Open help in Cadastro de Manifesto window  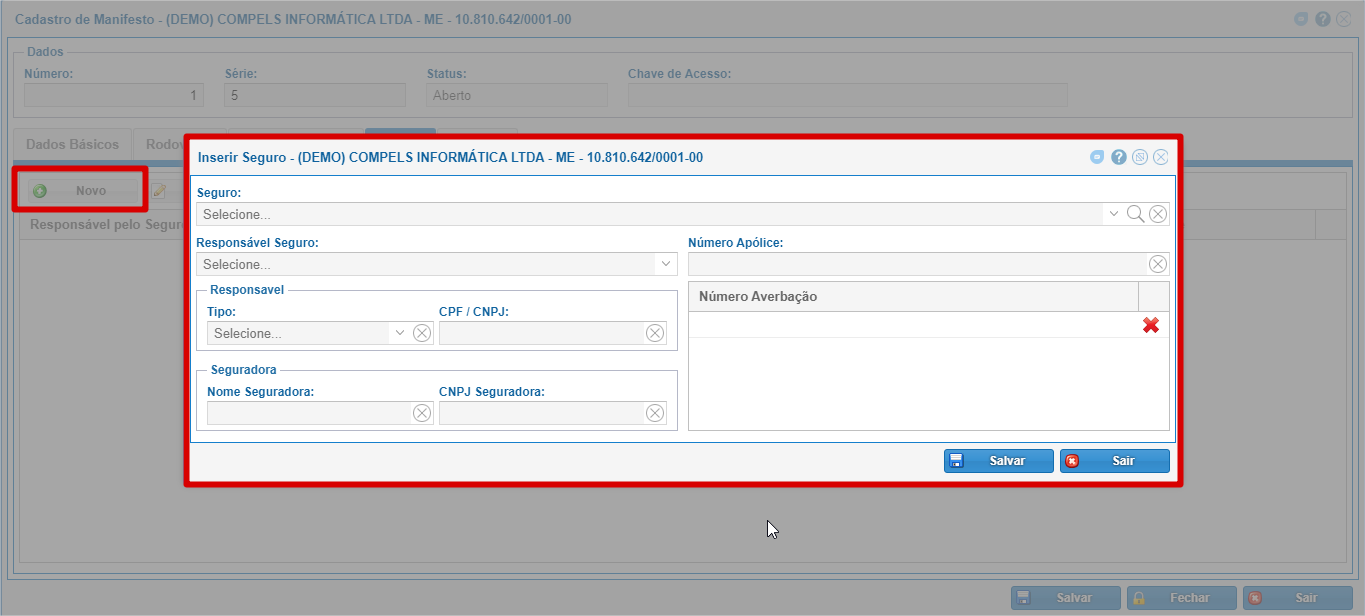tap(1322, 19)
